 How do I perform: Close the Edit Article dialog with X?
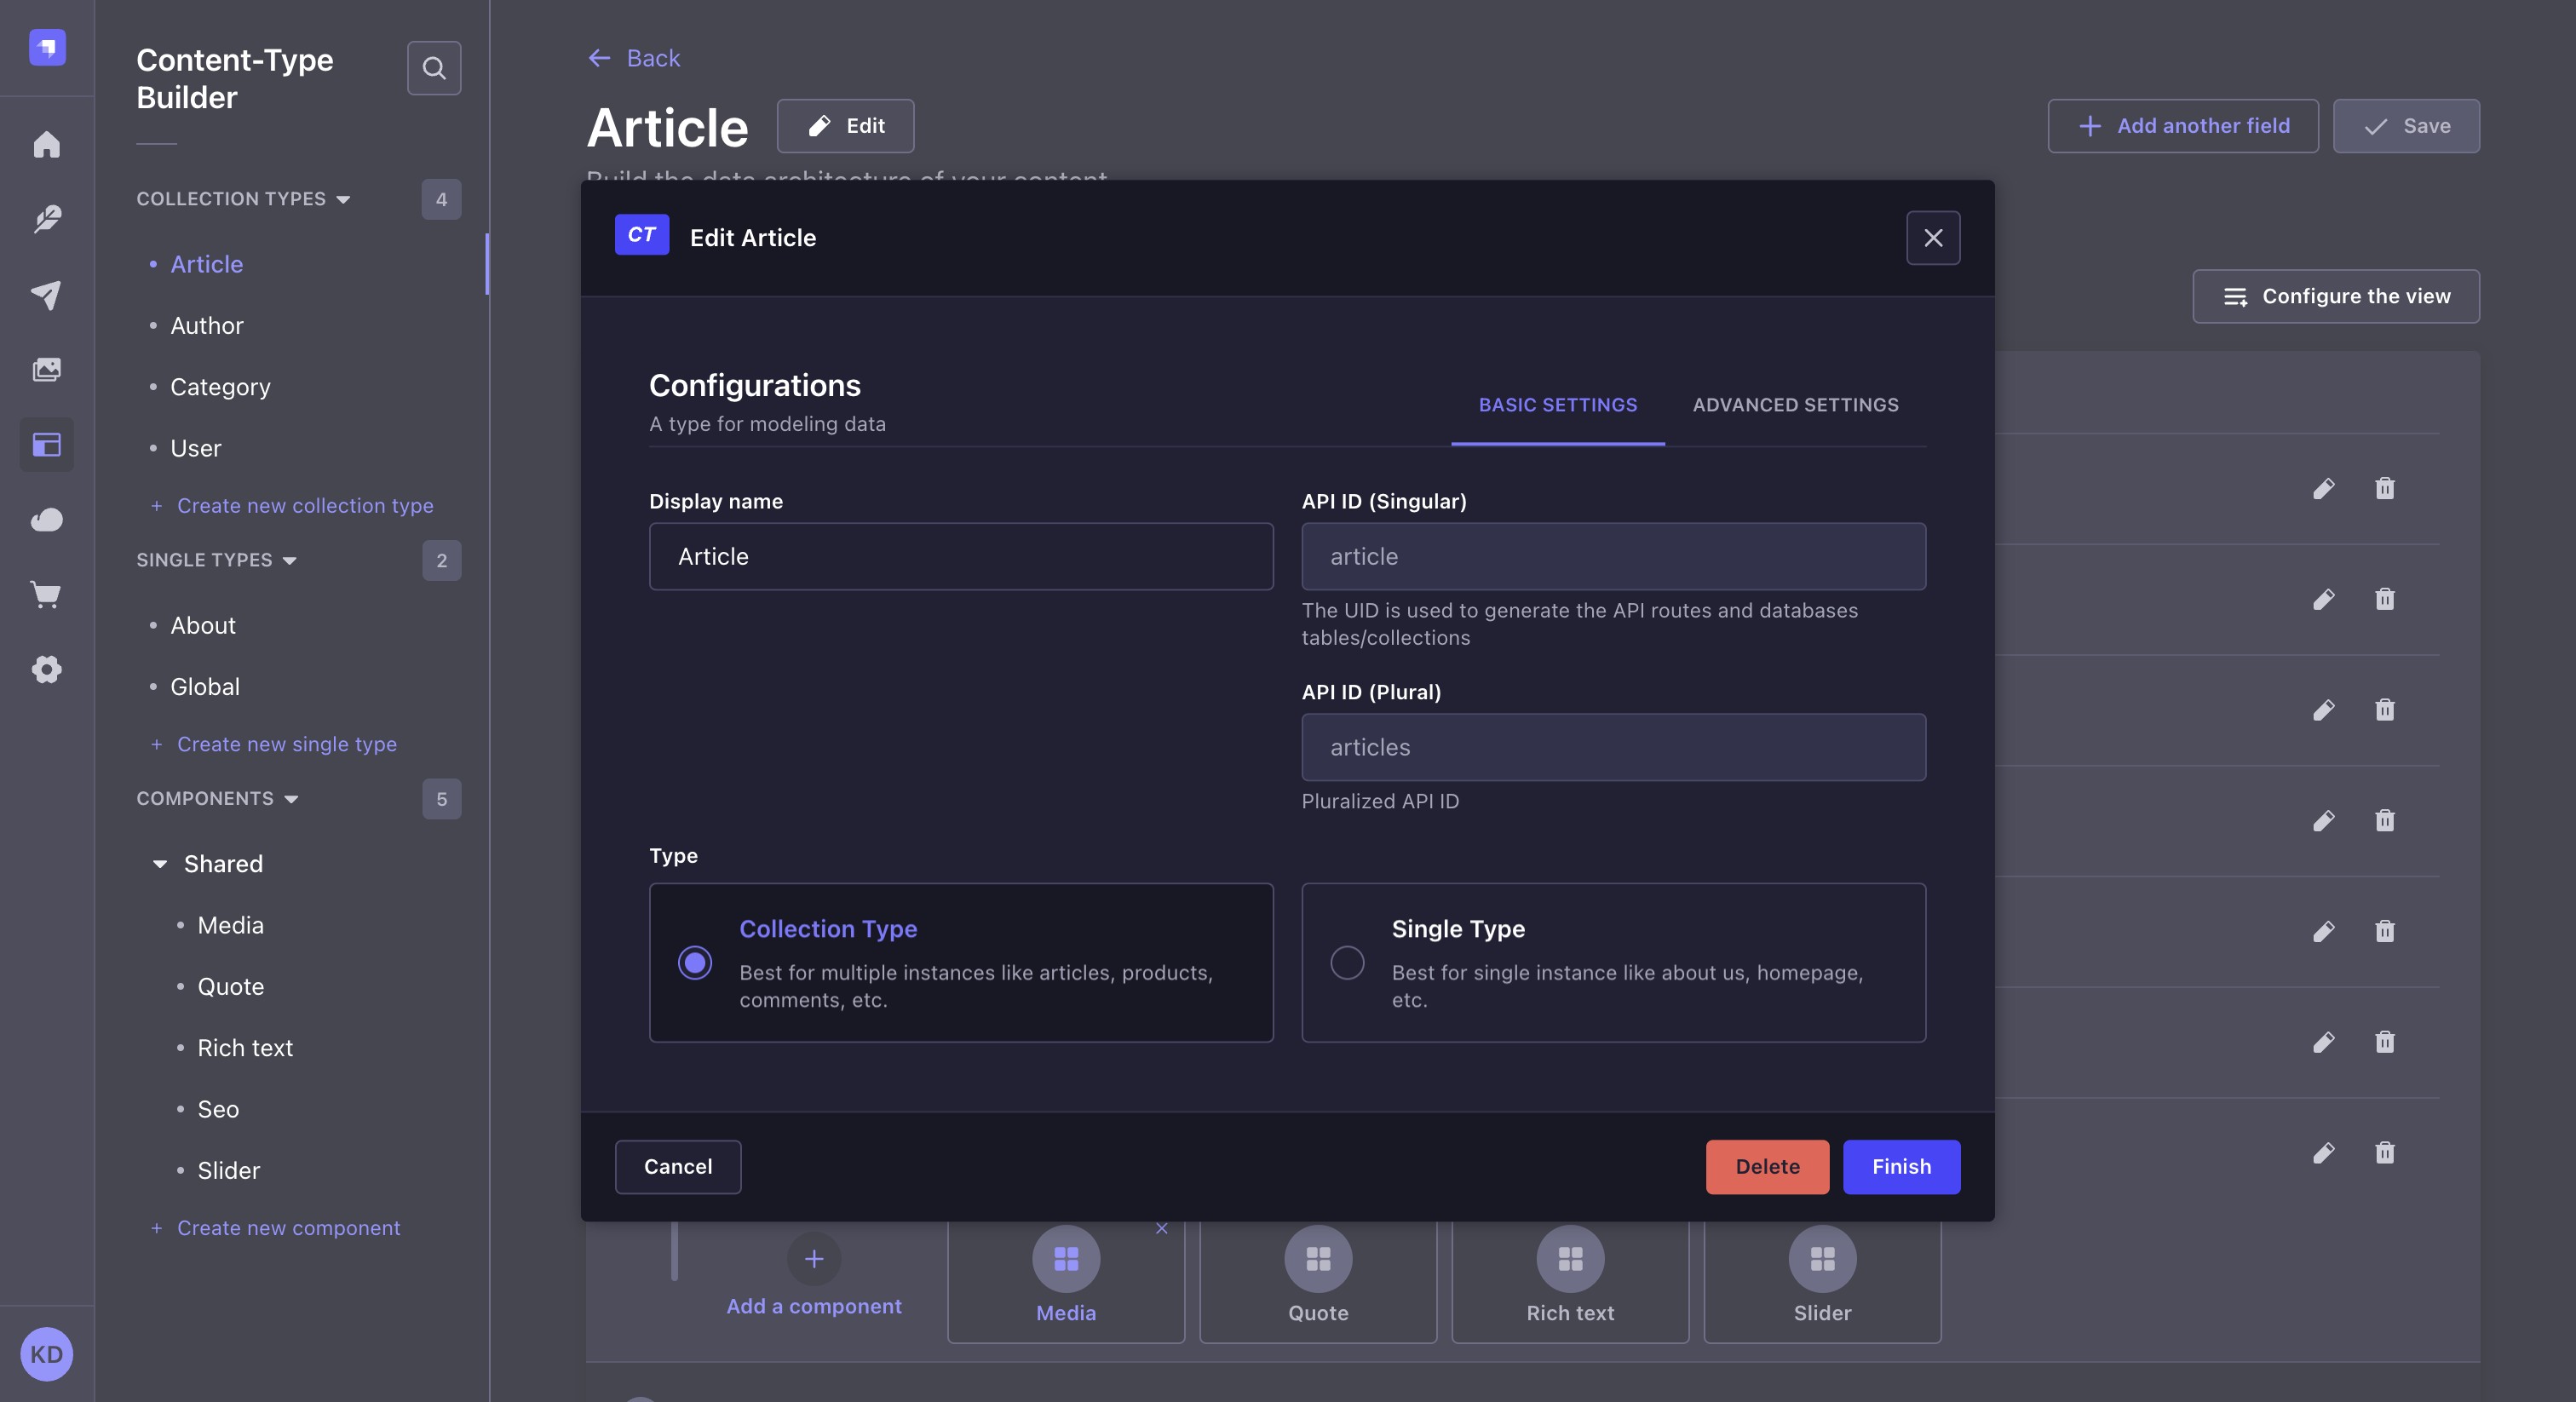coord(1933,238)
